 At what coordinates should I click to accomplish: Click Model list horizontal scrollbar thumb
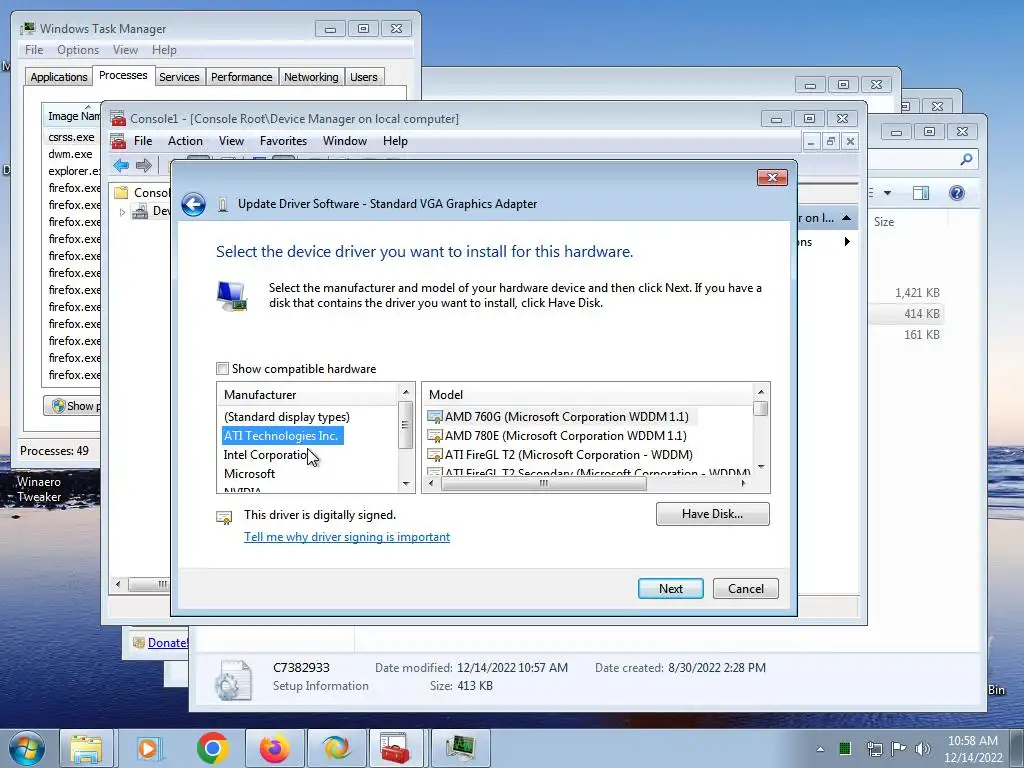click(x=543, y=483)
